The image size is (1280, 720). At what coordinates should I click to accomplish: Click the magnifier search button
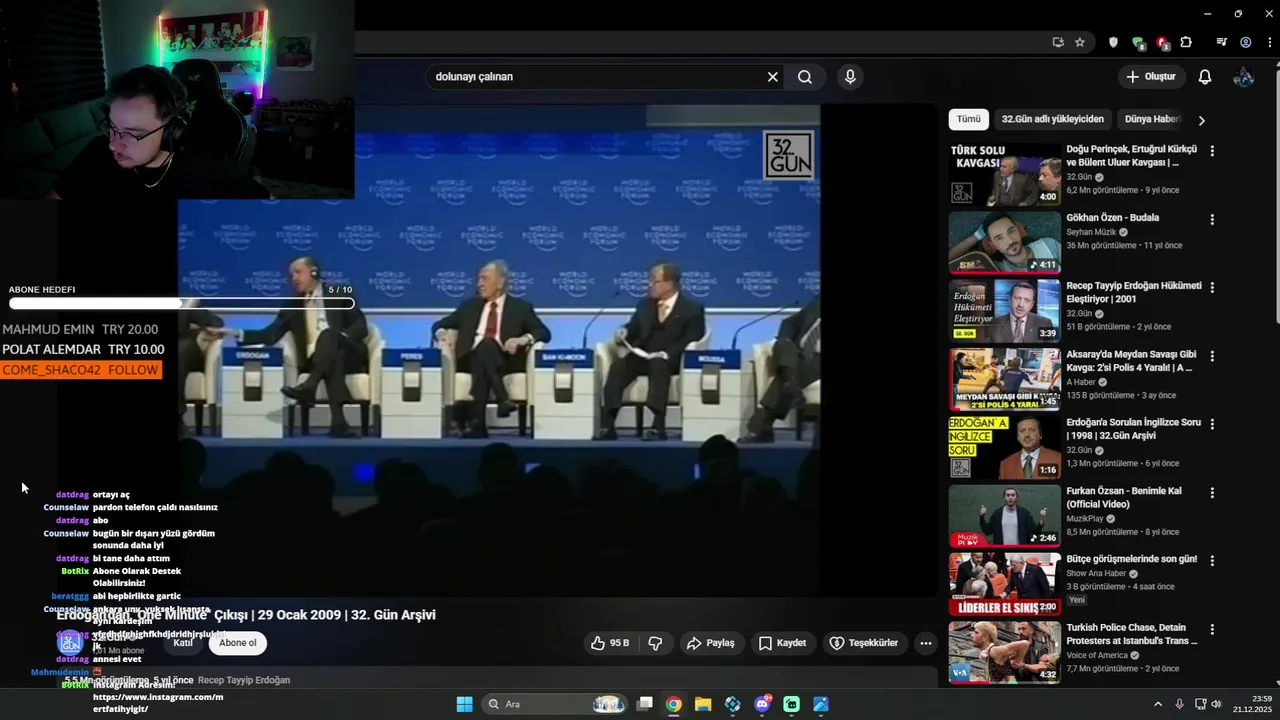tap(805, 77)
